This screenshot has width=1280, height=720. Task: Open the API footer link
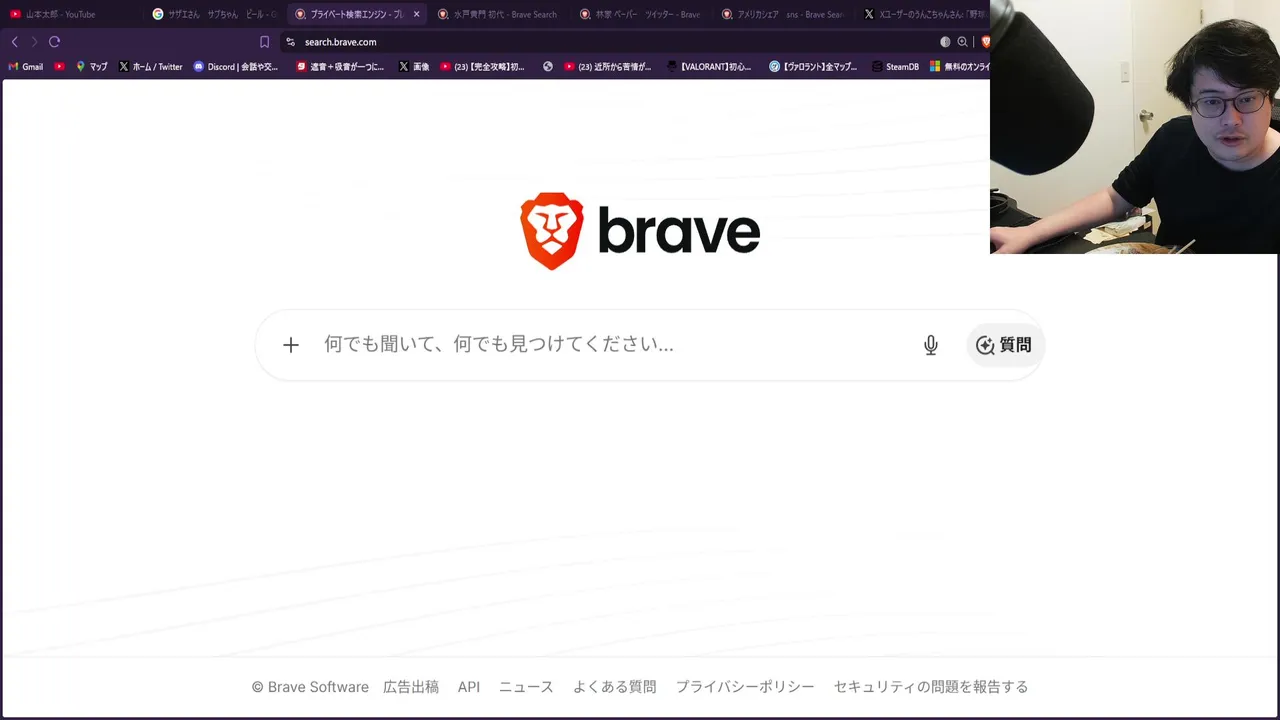pyautogui.click(x=469, y=687)
